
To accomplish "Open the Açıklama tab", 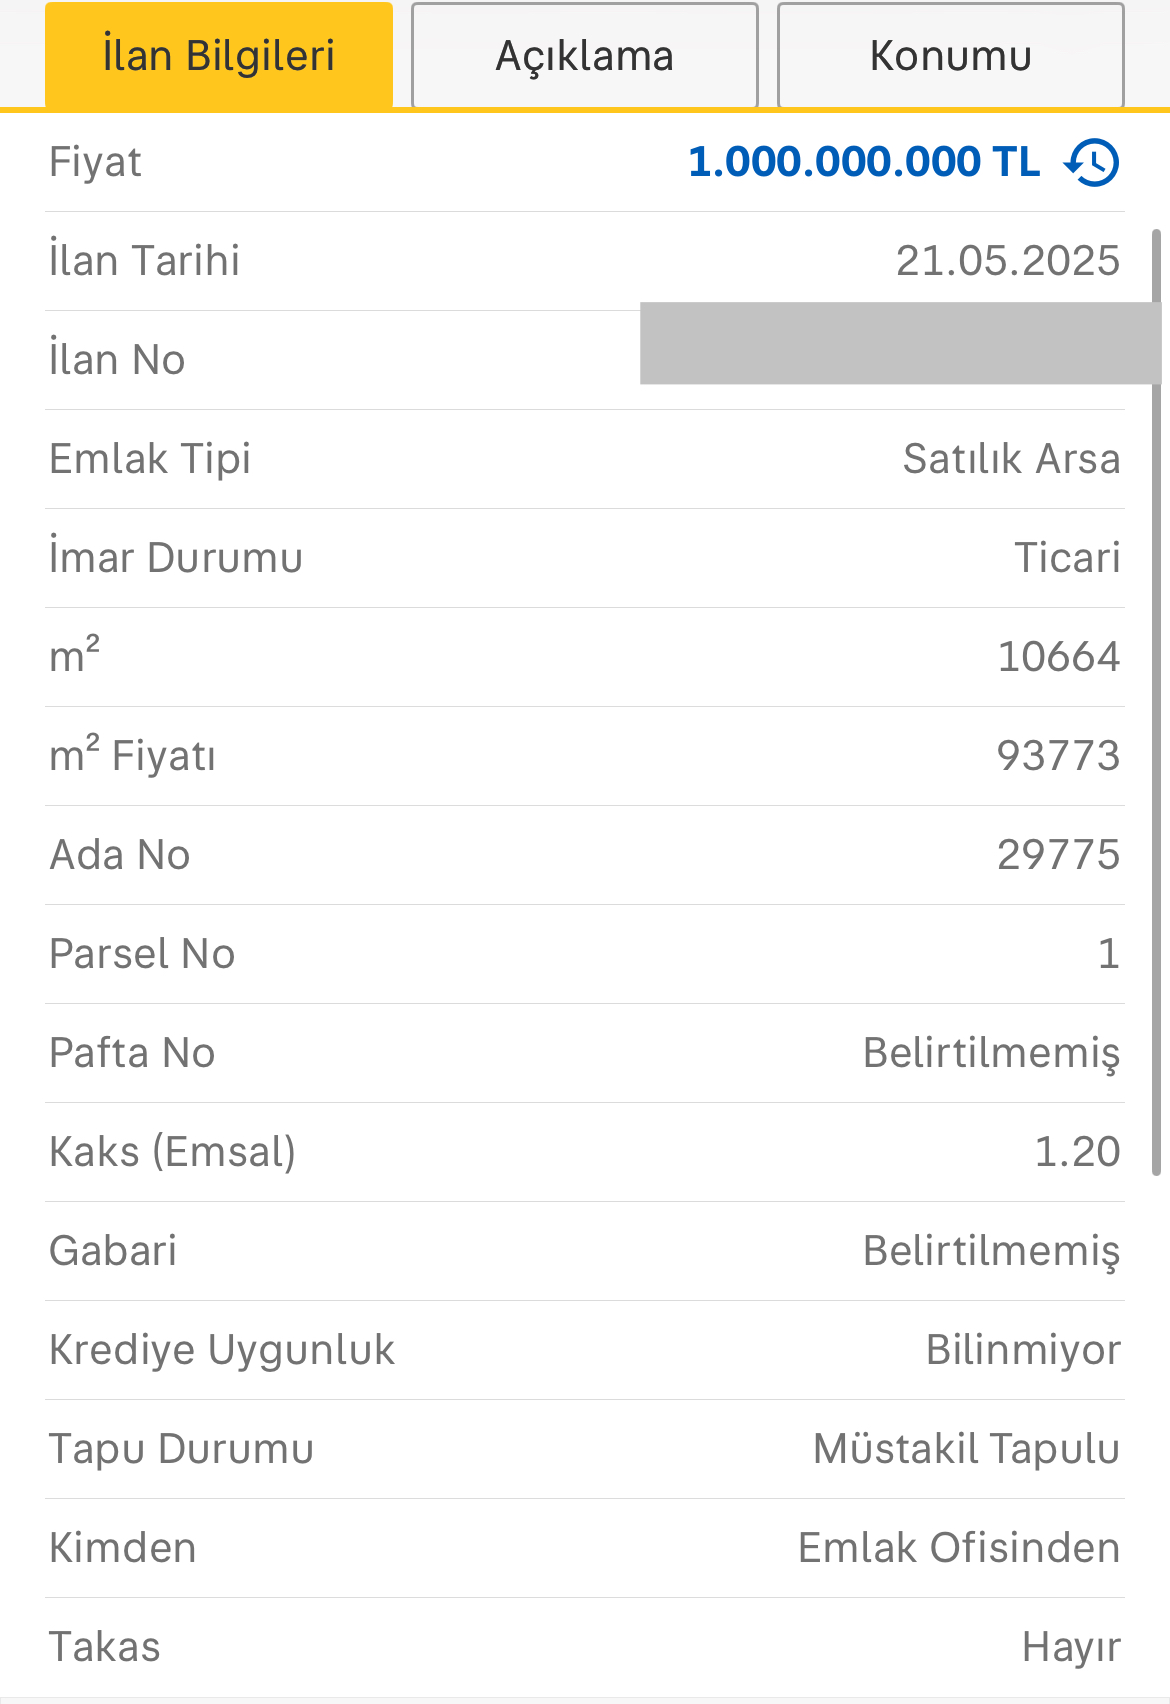I will point(585,56).
